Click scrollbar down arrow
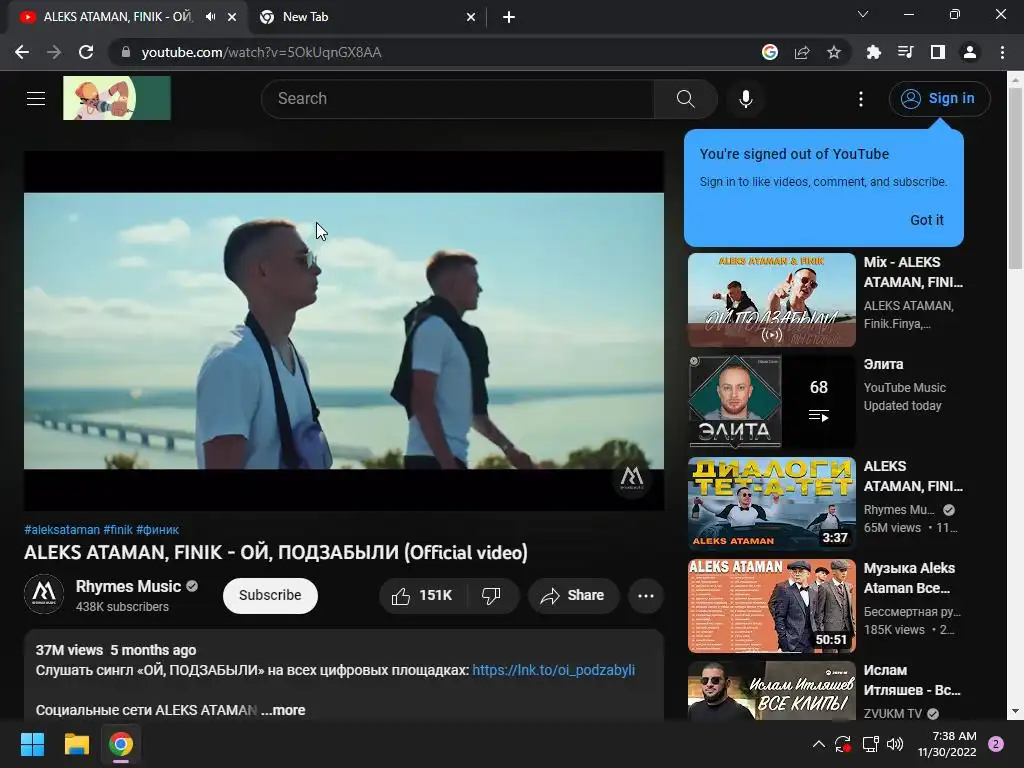Viewport: 1024px width, 768px height. click(x=1015, y=711)
